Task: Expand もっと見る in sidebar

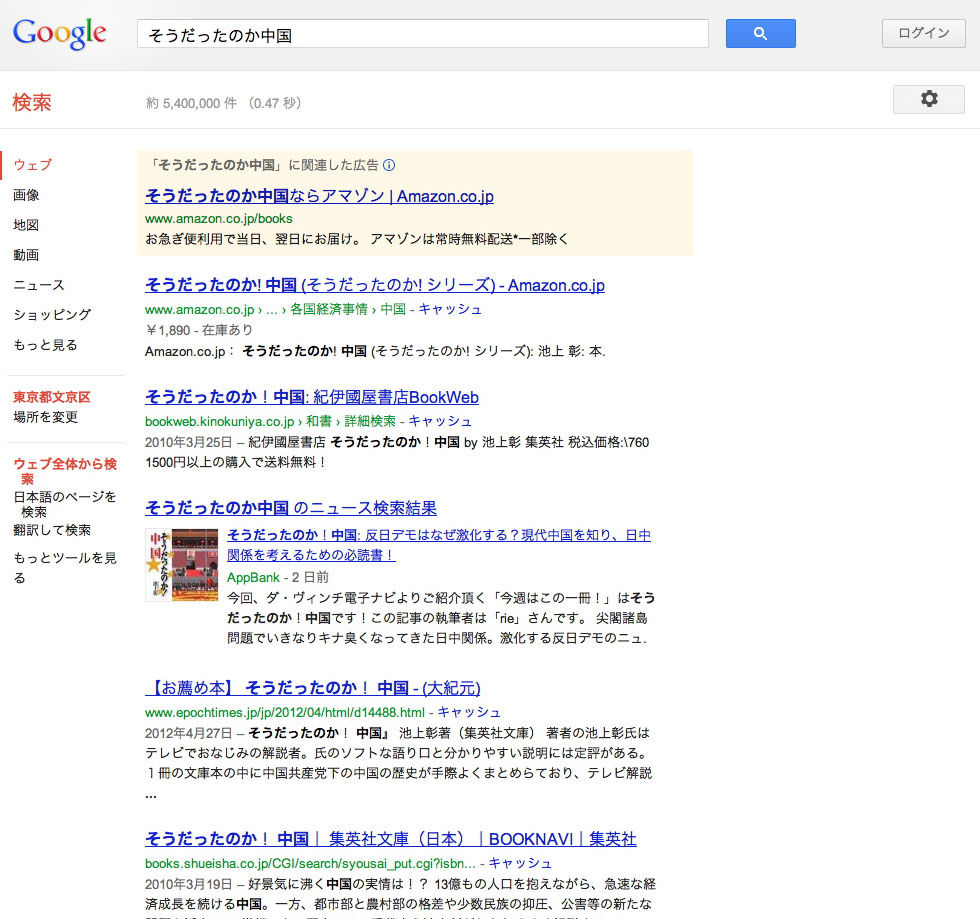Action: [46, 345]
